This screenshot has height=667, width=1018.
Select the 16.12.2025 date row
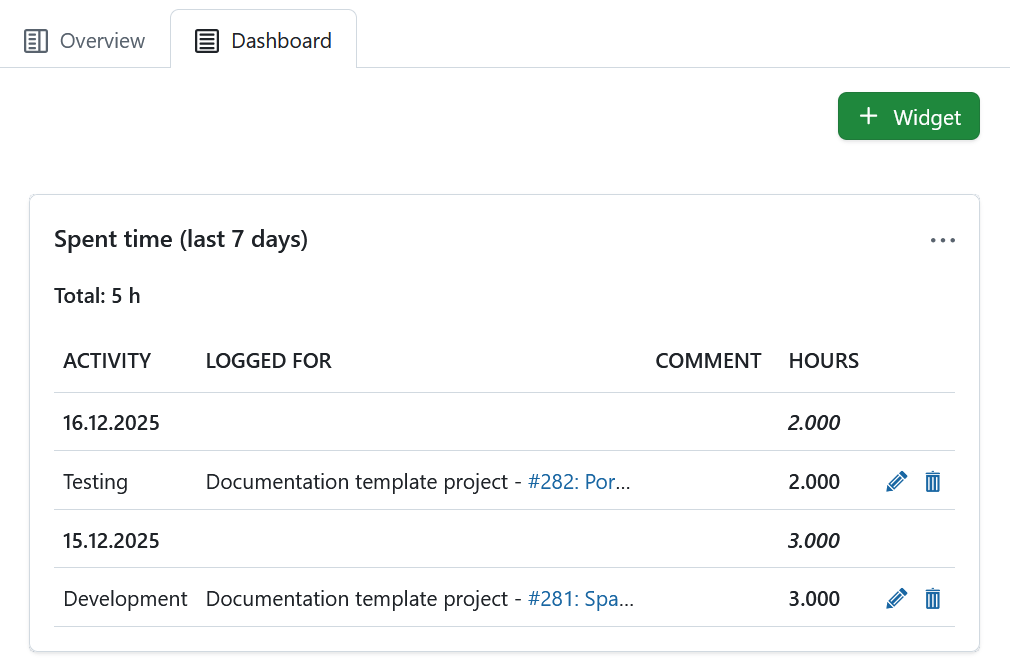111,422
